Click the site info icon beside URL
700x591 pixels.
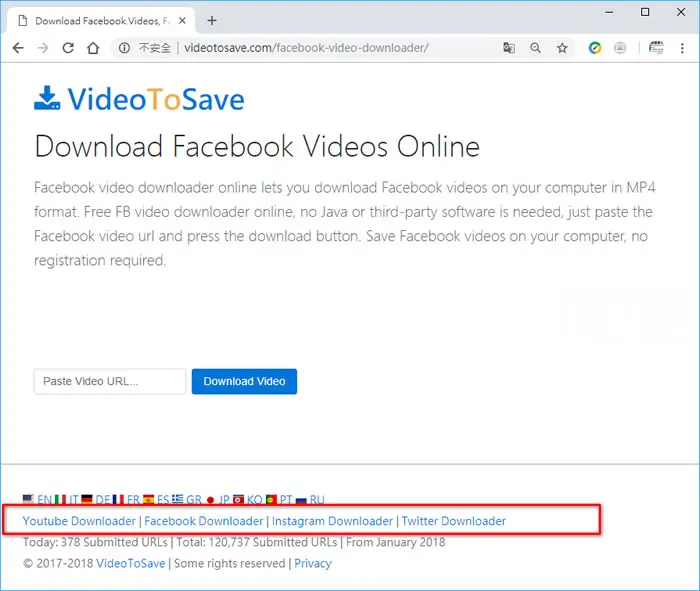coord(125,48)
